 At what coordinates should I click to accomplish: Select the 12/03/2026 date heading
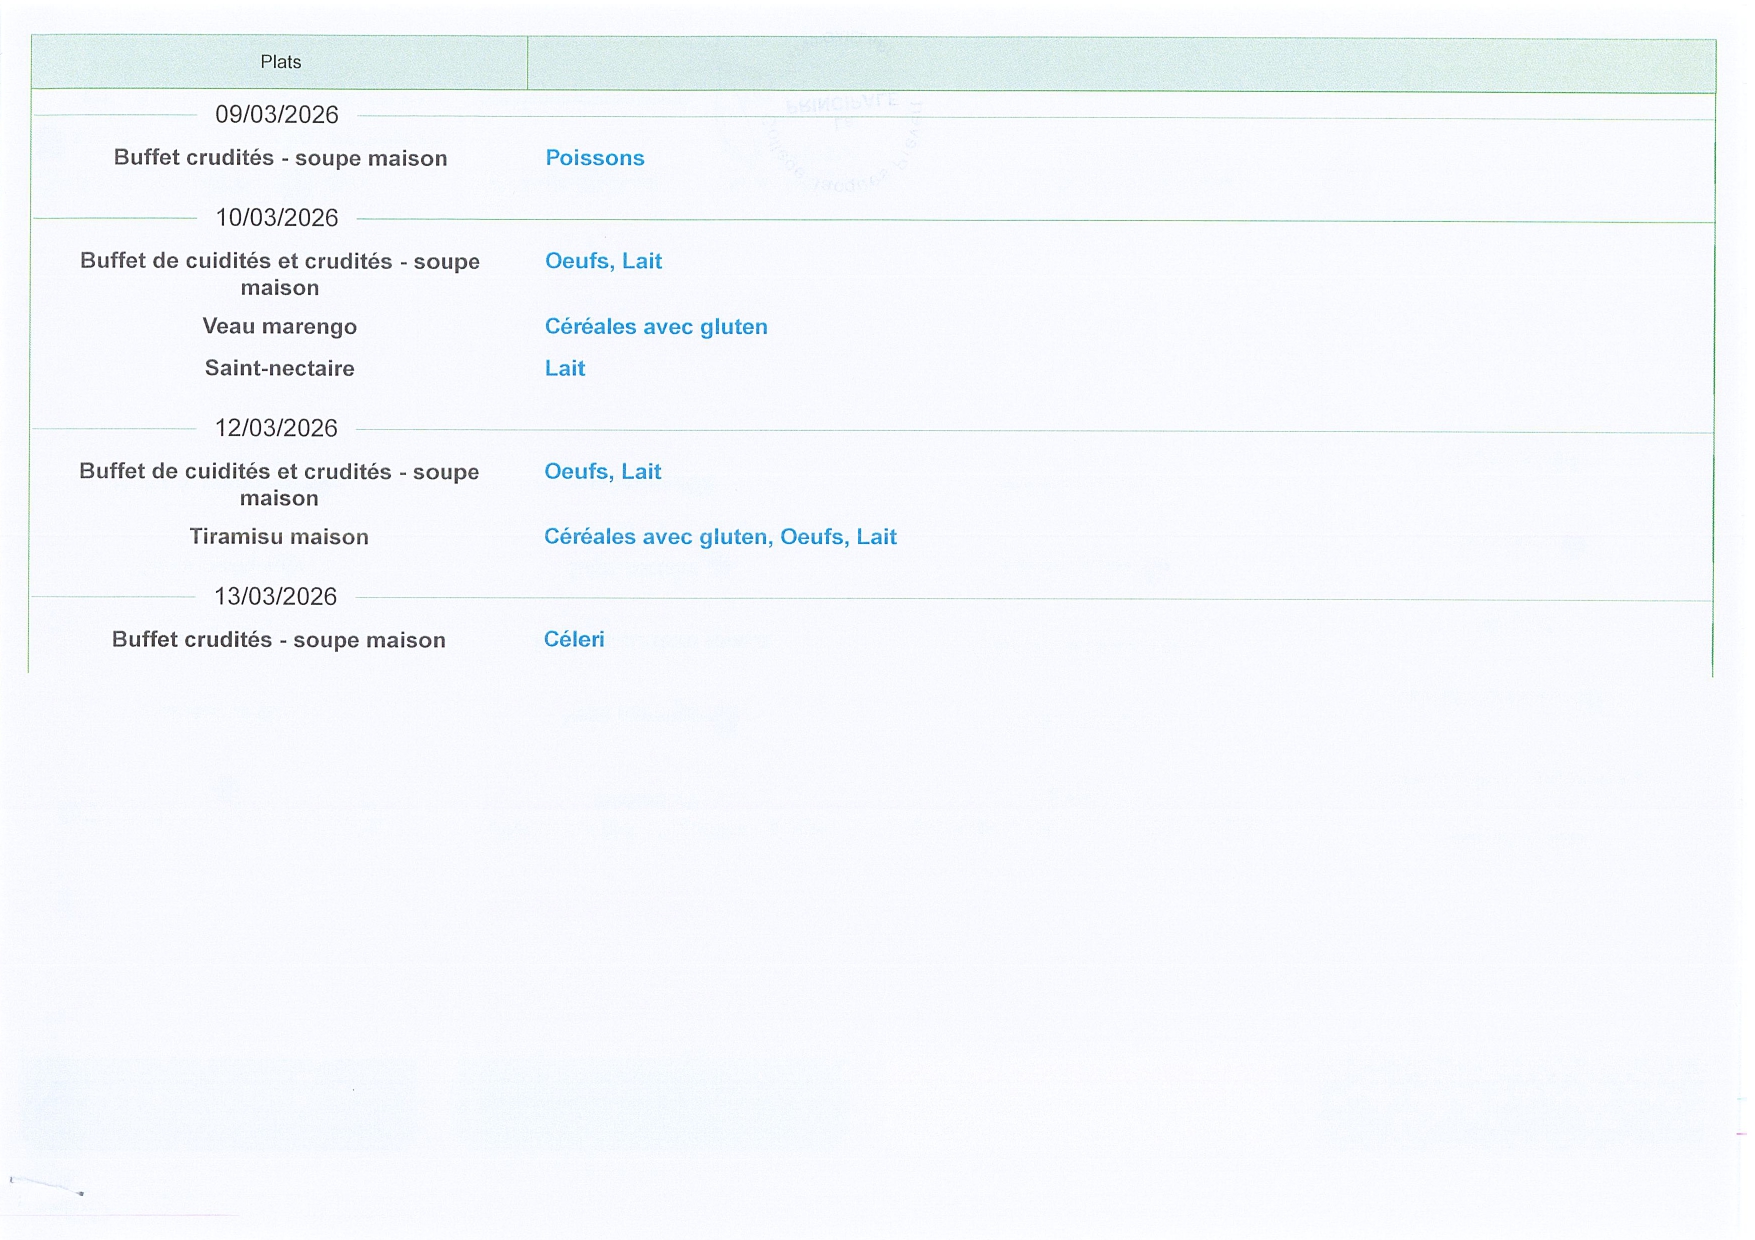(276, 428)
